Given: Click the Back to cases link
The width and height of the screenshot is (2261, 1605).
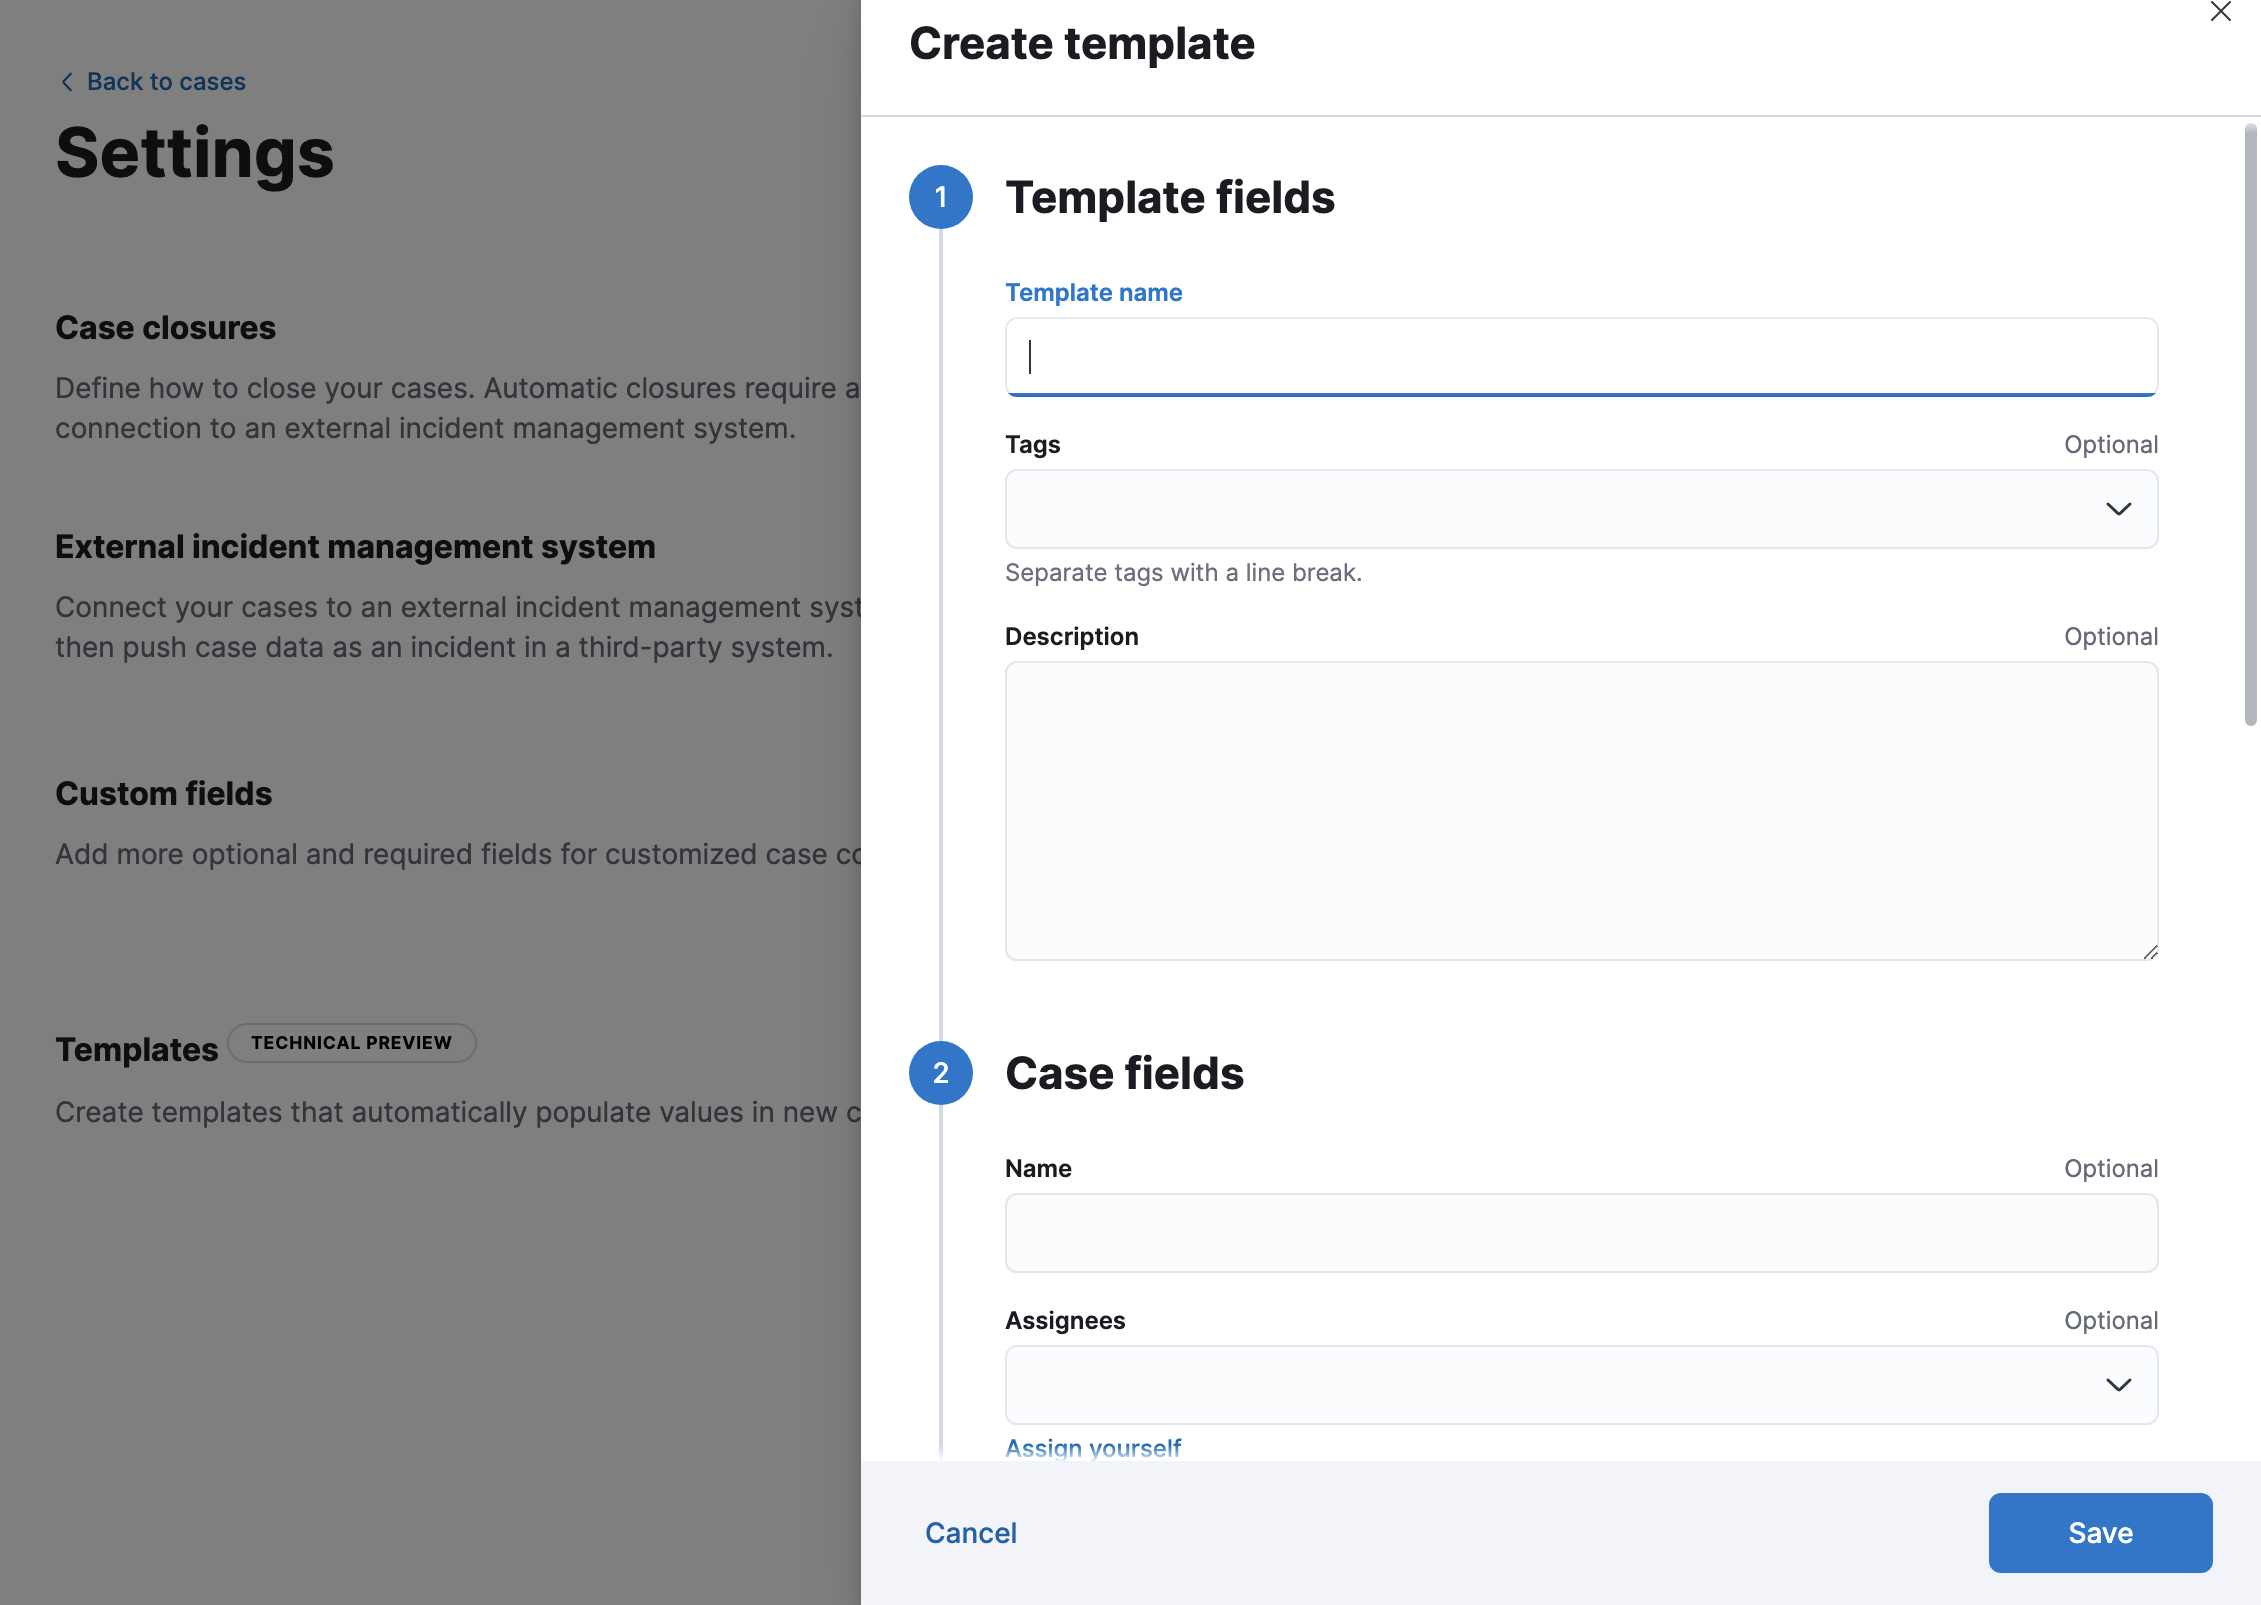Looking at the screenshot, I should tap(165, 81).
